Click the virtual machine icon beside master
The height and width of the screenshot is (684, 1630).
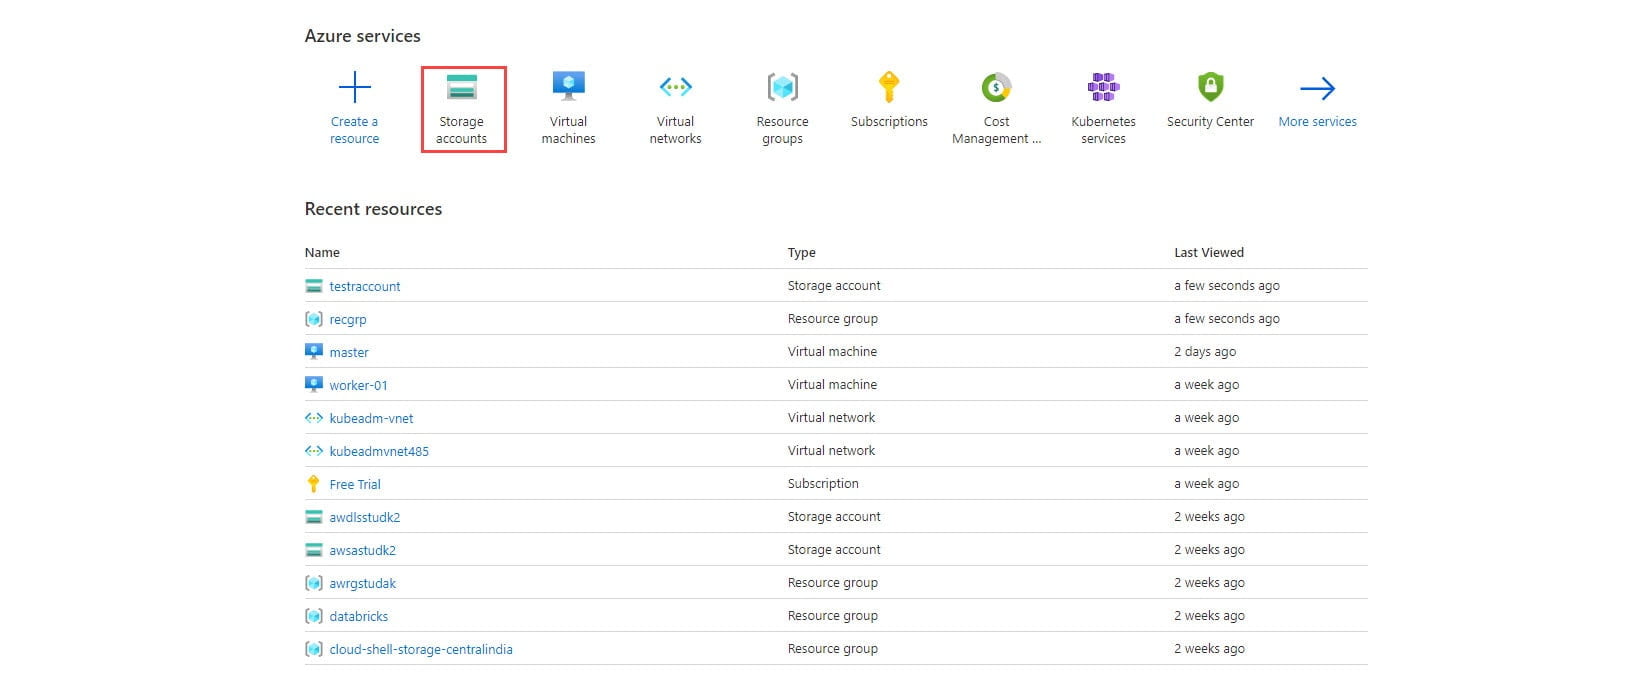point(314,352)
